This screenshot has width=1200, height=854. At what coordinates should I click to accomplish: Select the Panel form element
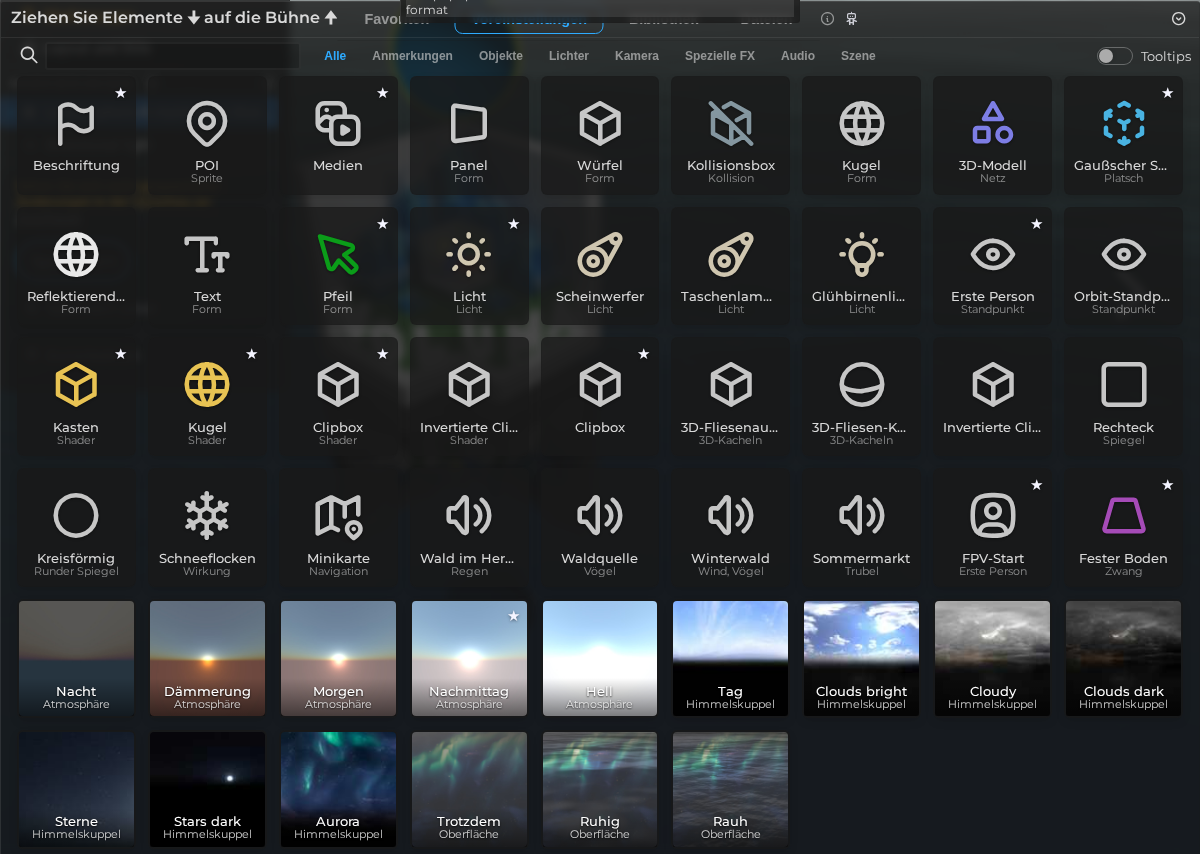469,135
